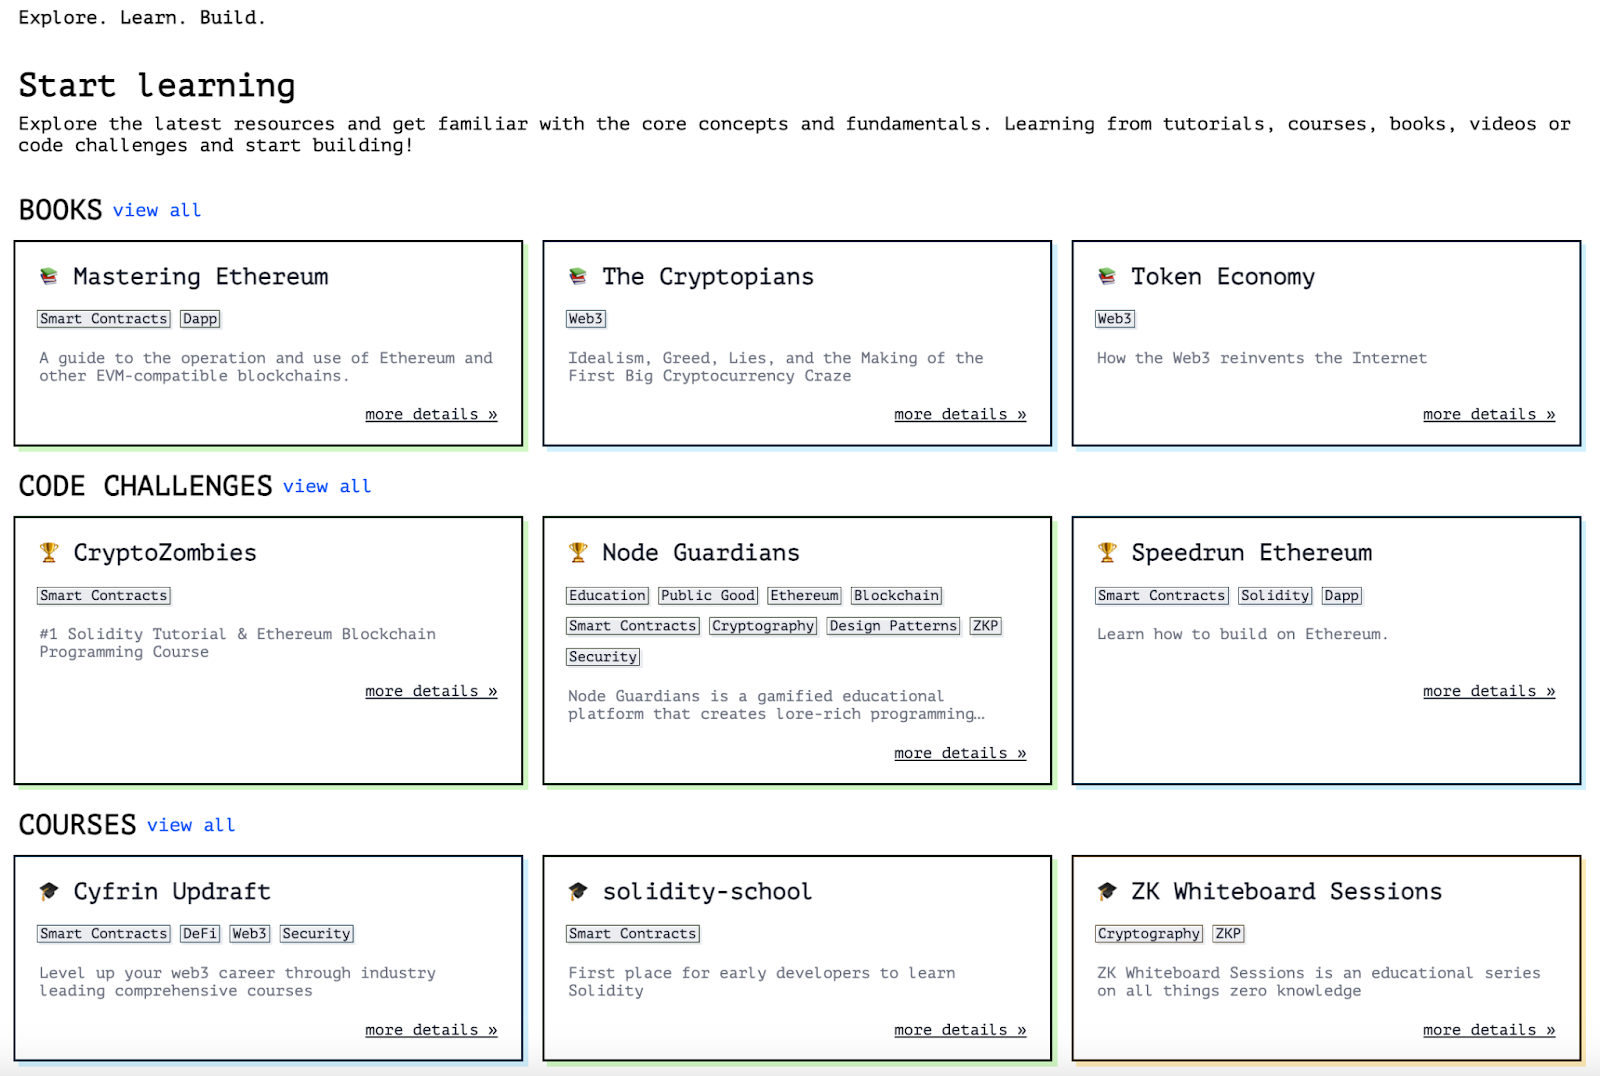Click the COURSES section heading
Image resolution: width=1600 pixels, height=1076 pixels.
pos(78,825)
